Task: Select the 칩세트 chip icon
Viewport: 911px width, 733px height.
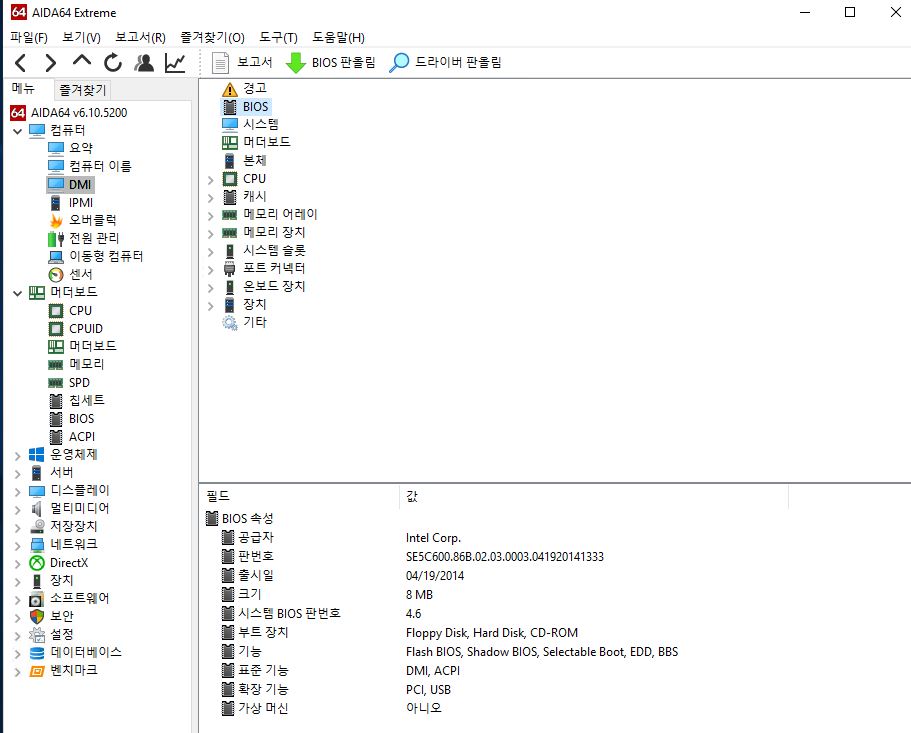Action: click(56, 401)
